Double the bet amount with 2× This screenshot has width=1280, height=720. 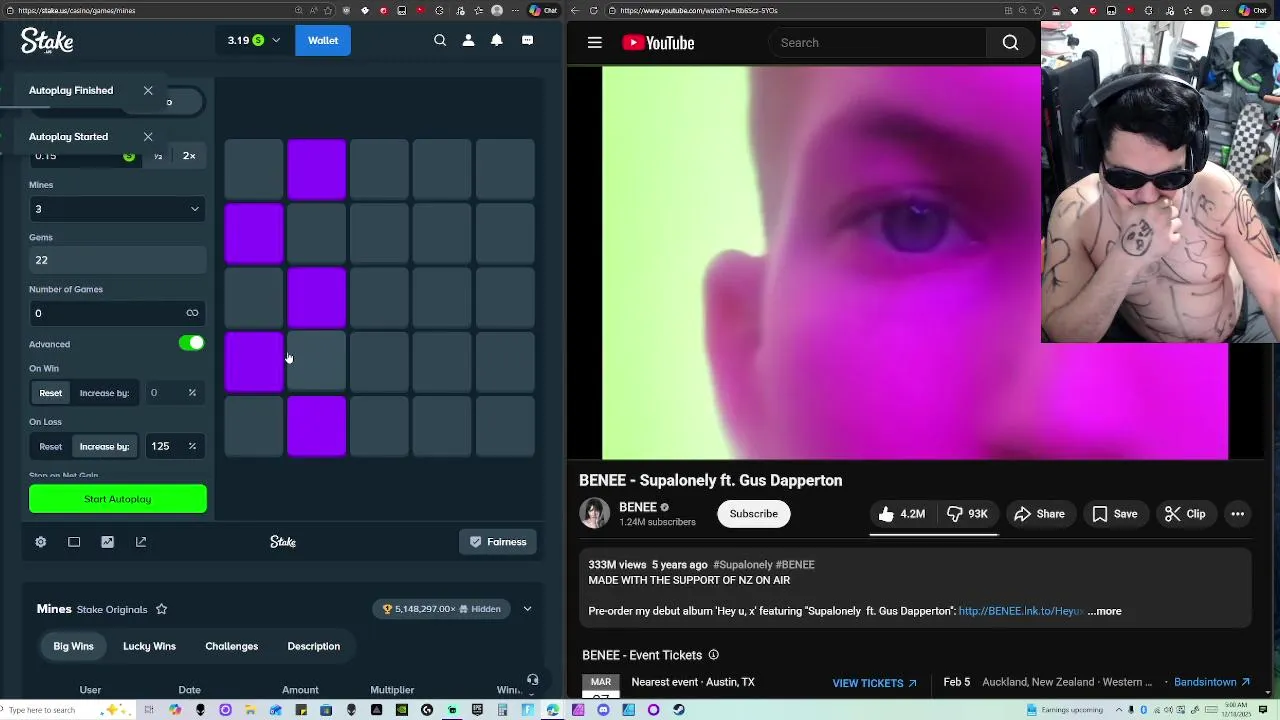189,156
